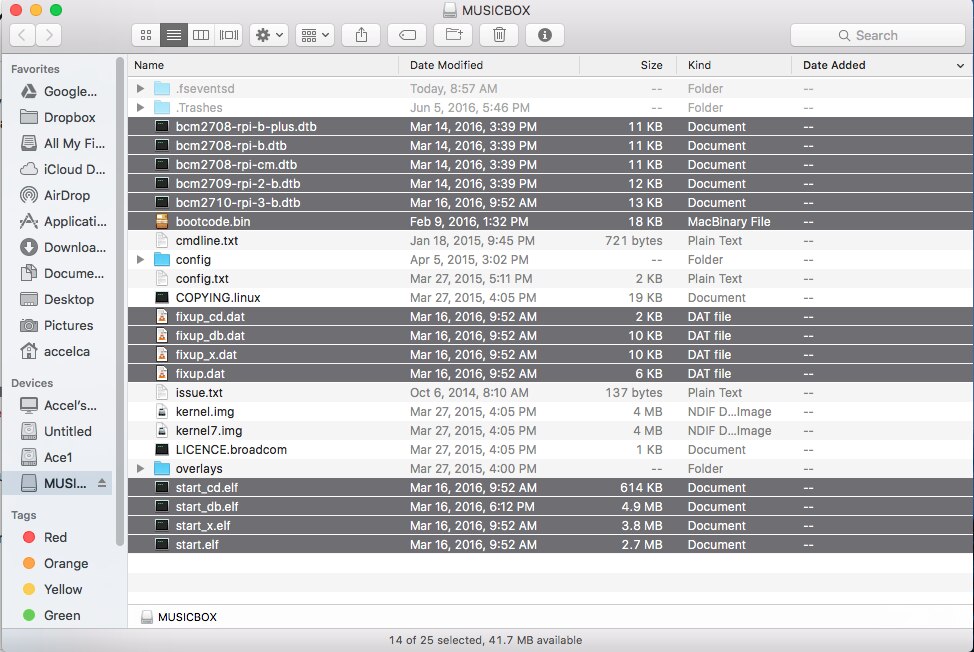Click the Search field
This screenshot has width=974, height=652.
(876, 35)
